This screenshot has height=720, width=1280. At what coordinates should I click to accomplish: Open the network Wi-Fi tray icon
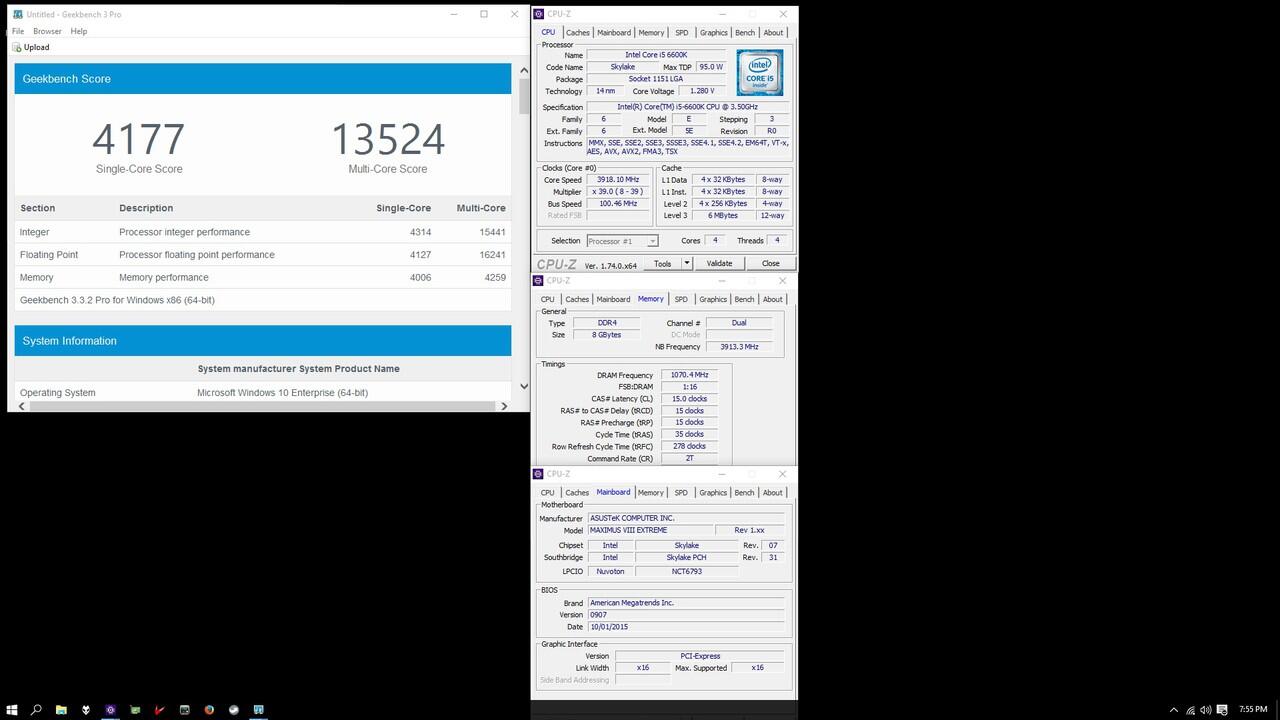click(1190, 710)
